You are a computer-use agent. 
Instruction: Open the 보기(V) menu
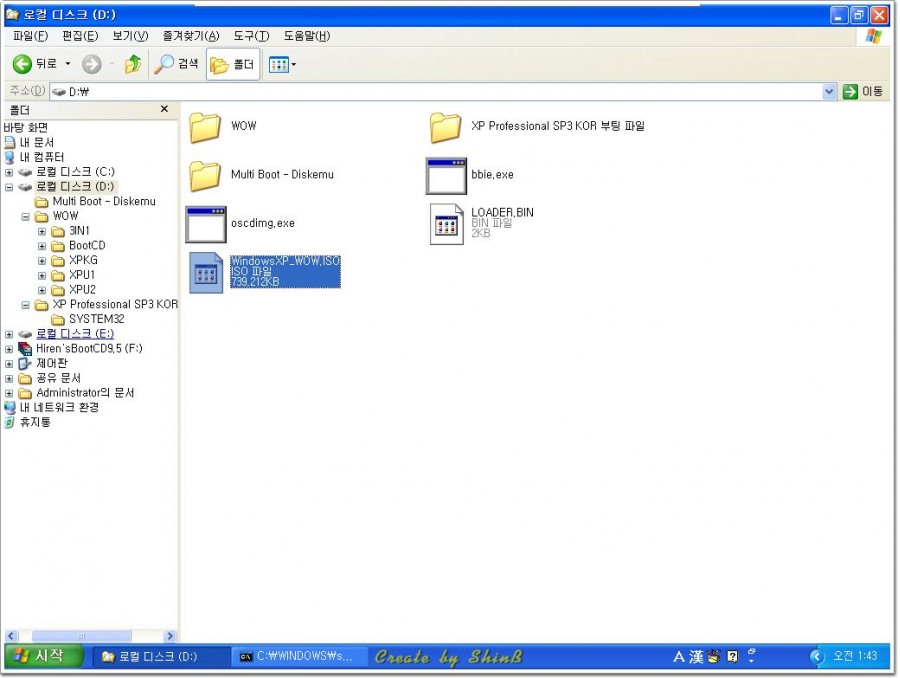click(130, 36)
